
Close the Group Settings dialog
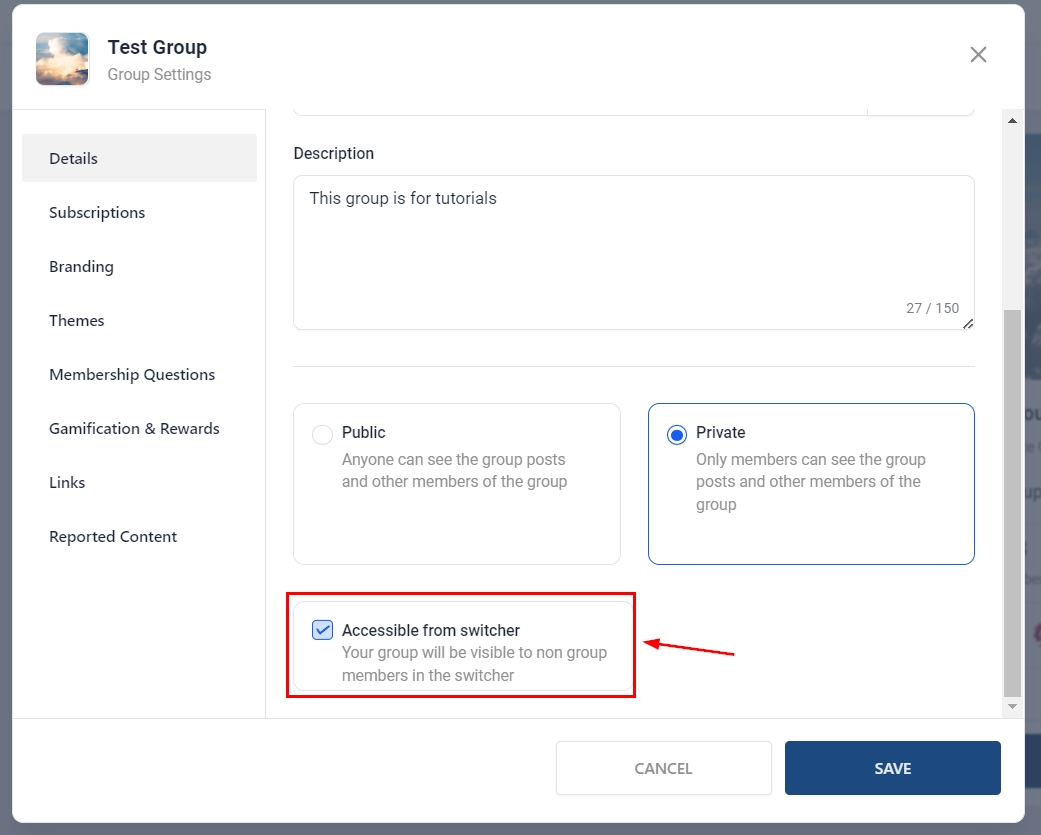tap(978, 55)
